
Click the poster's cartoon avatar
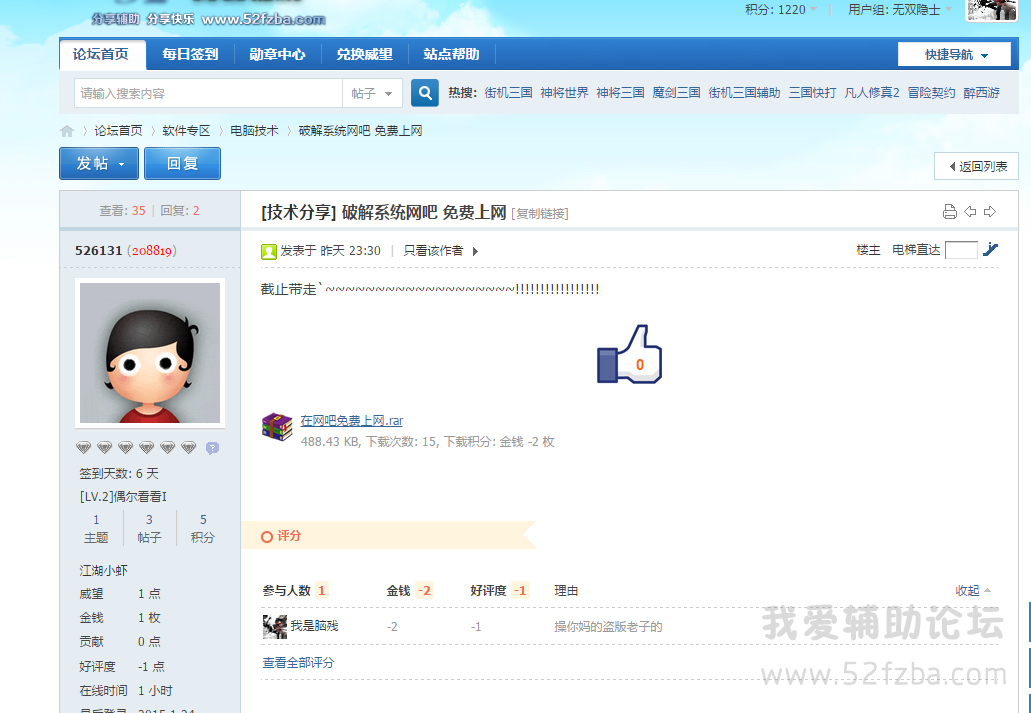point(150,353)
